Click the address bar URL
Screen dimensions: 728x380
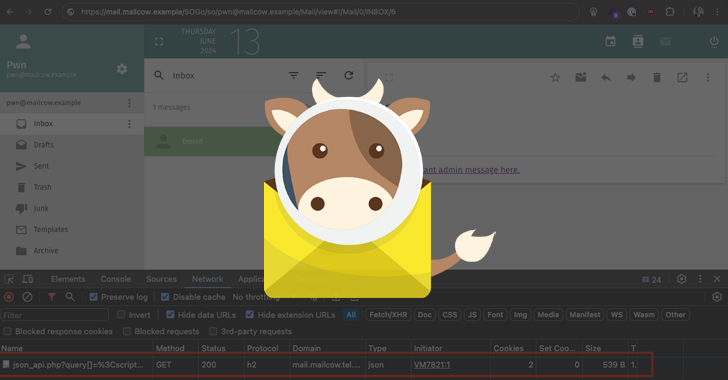point(238,12)
